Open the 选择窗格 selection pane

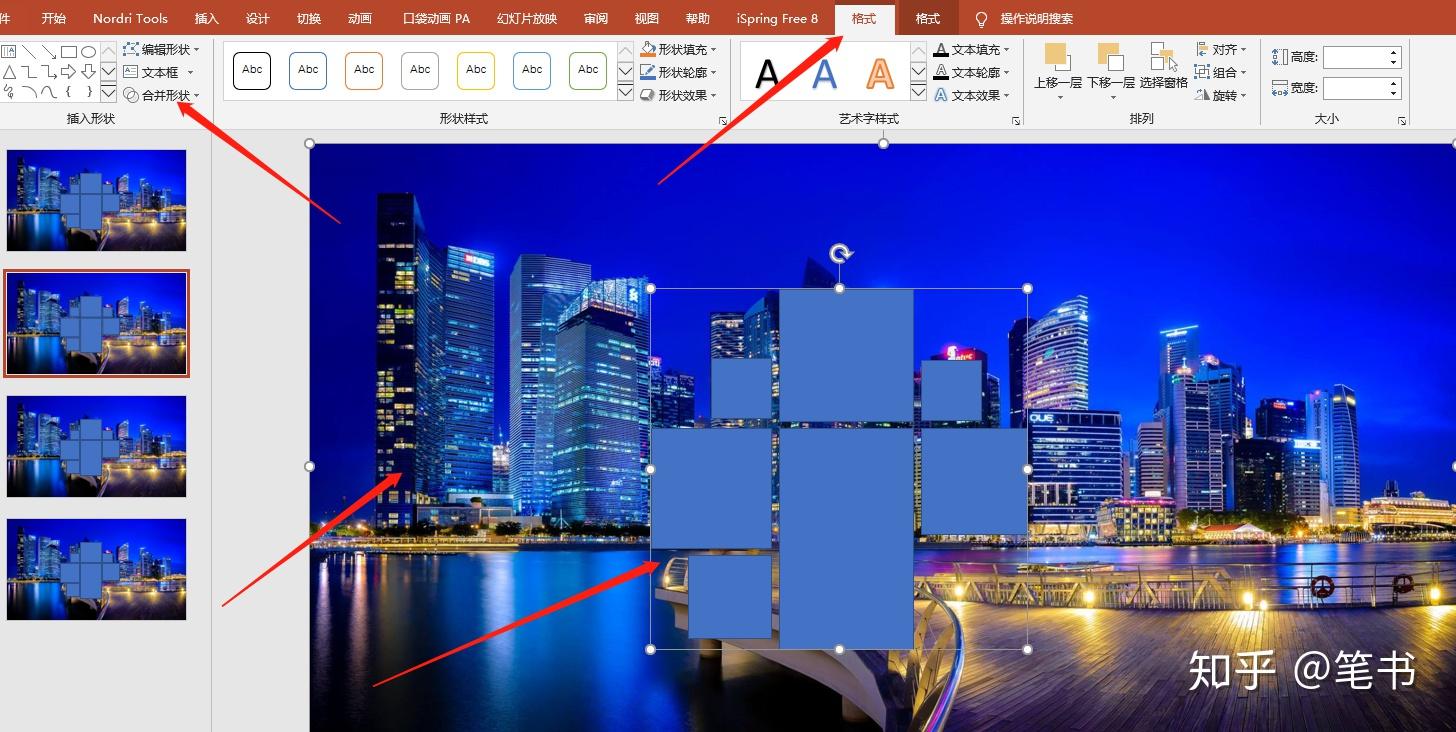(x=1163, y=66)
